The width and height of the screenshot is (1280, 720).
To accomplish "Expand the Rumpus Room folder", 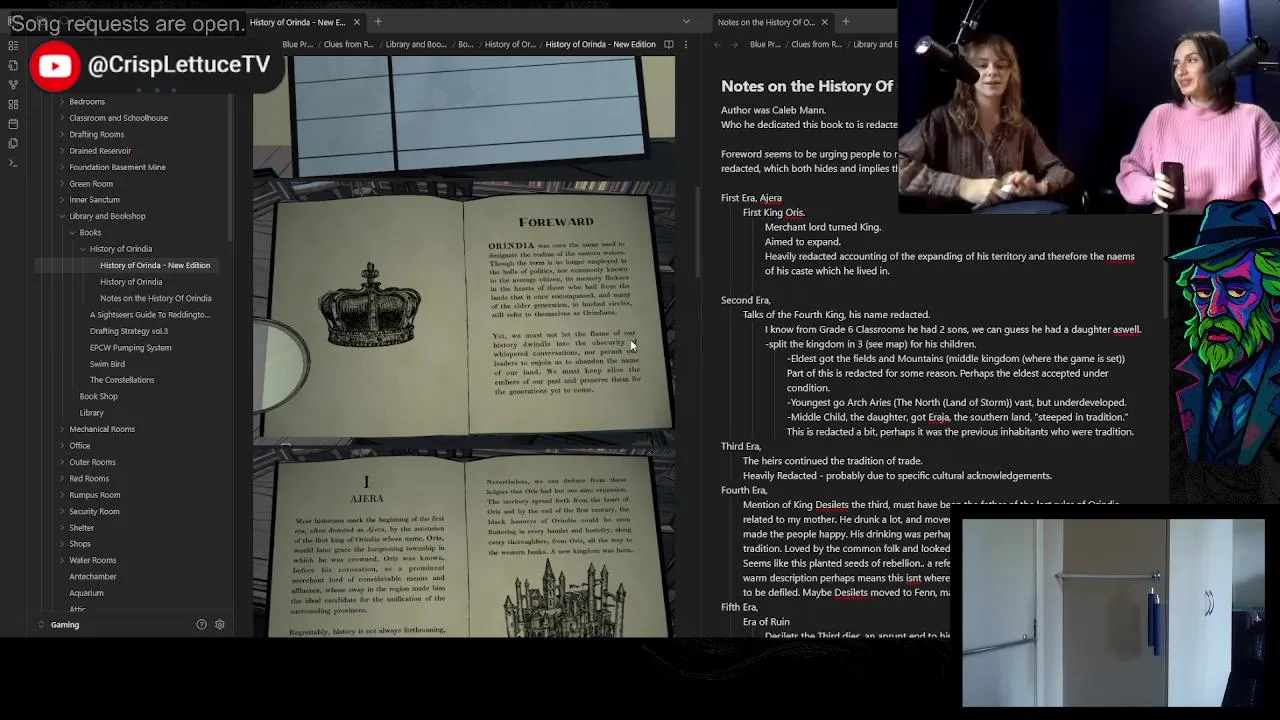I will (x=62, y=495).
